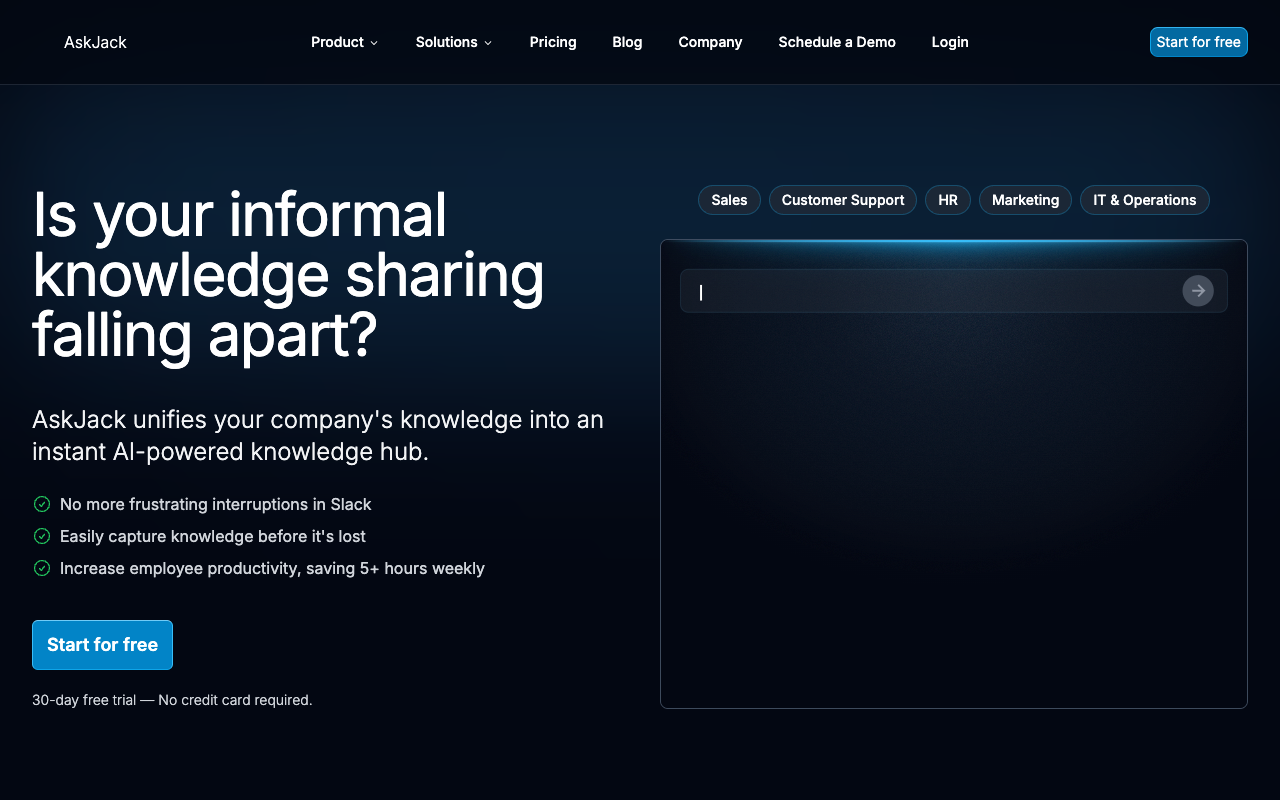Click the AskJack logo in header
Screen dimensions: 1280x800
coord(95,42)
